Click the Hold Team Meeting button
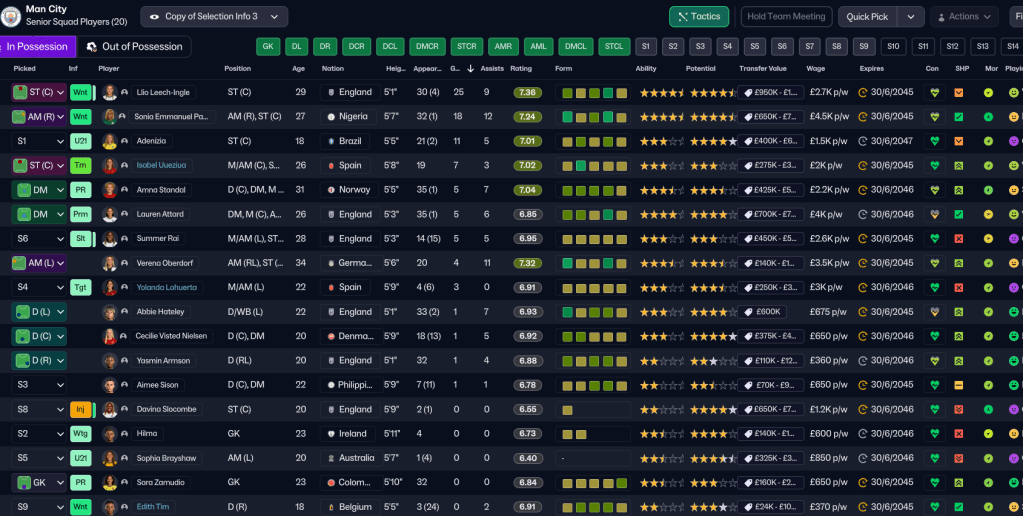The height and width of the screenshot is (516, 1023). 785,17
